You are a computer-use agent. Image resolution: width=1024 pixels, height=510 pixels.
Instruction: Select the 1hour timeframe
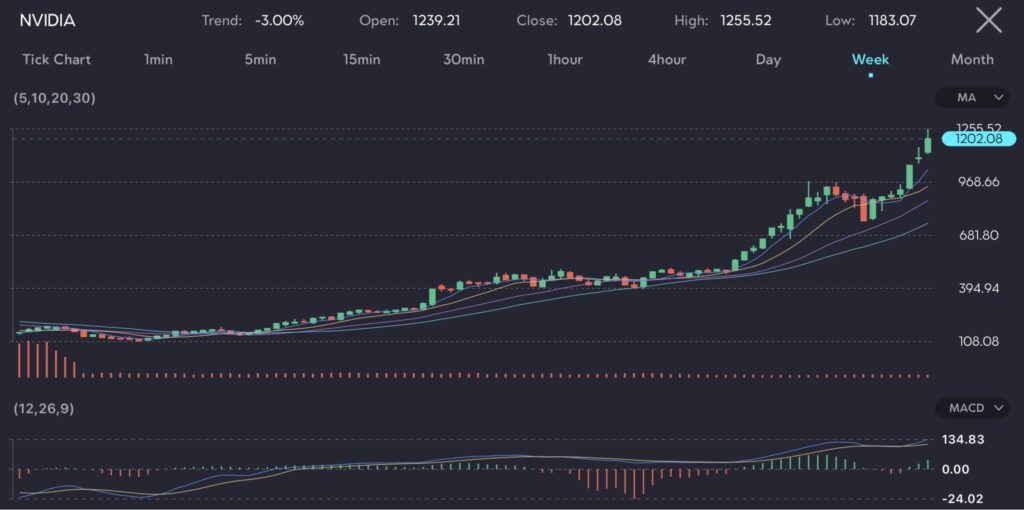point(565,59)
